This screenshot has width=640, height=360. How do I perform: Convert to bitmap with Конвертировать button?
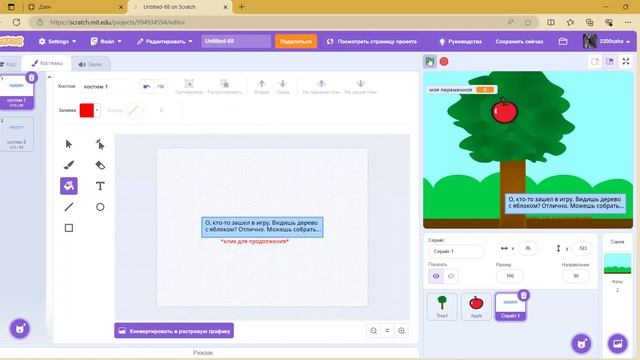(174, 331)
